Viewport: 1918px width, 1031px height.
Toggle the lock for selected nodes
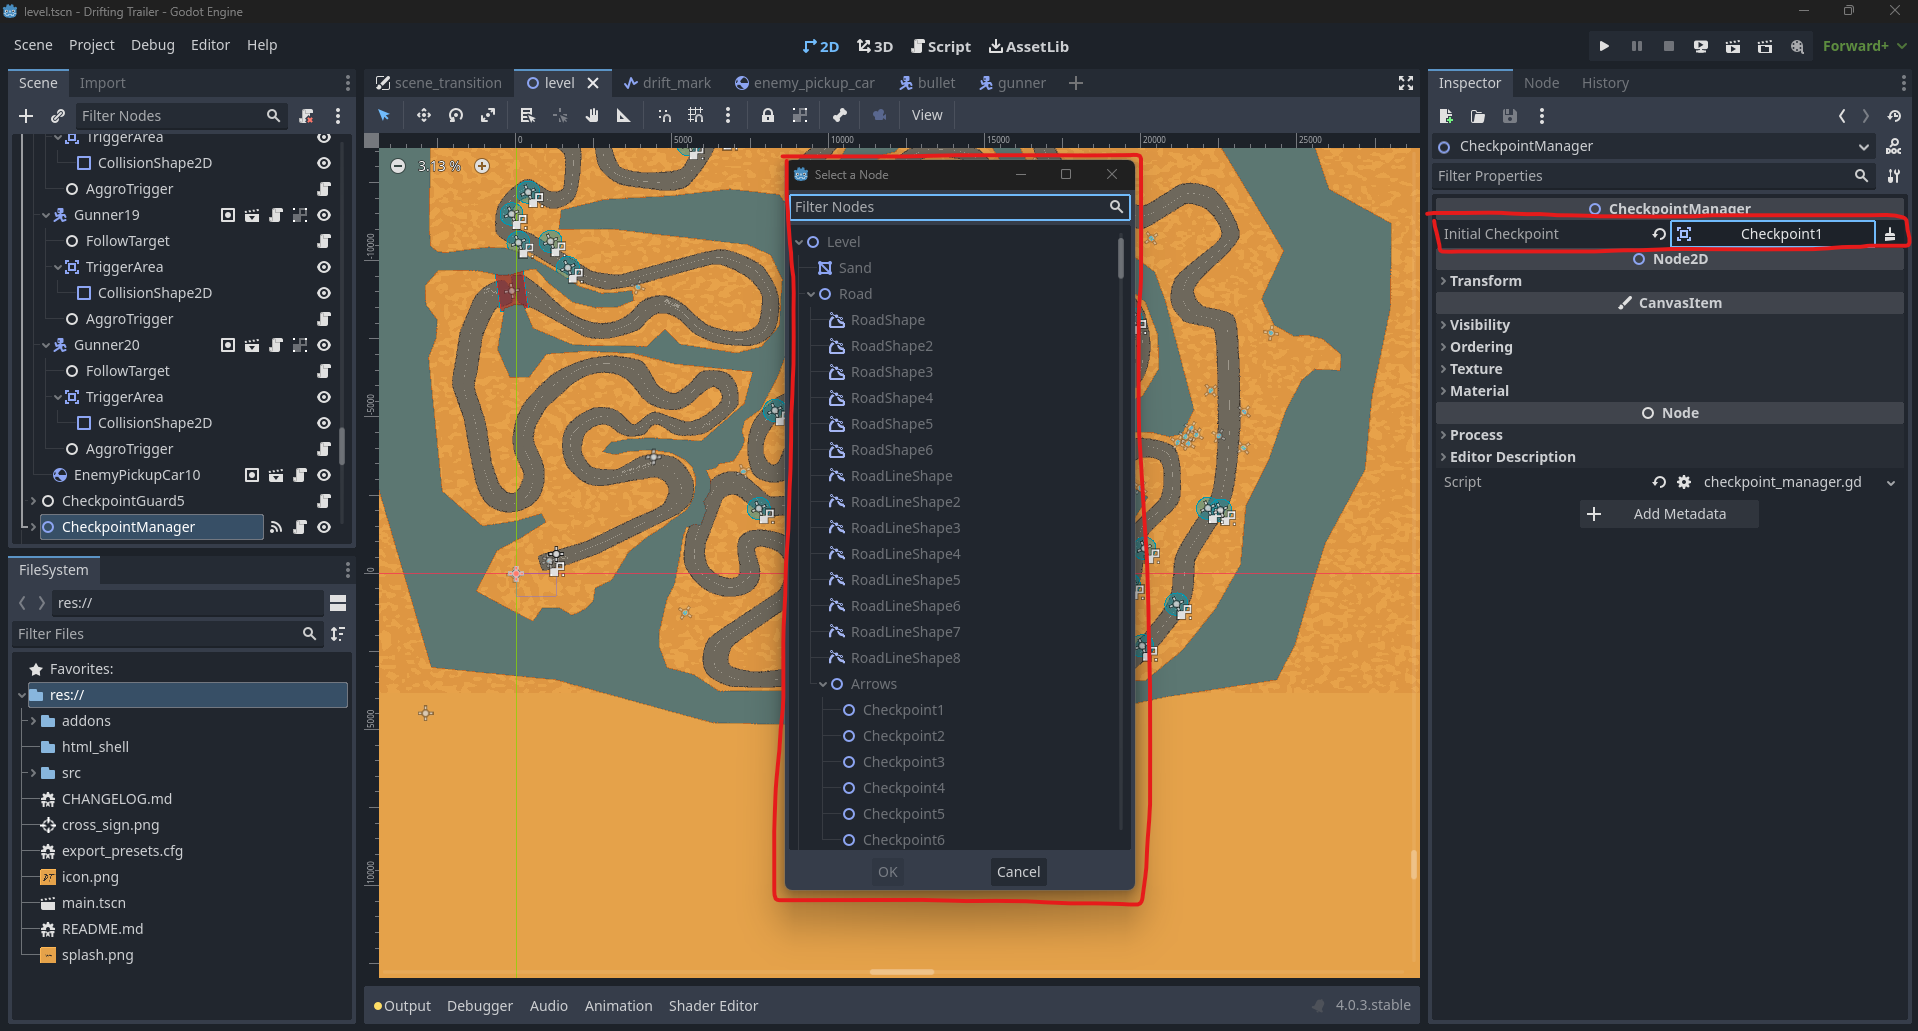click(768, 115)
